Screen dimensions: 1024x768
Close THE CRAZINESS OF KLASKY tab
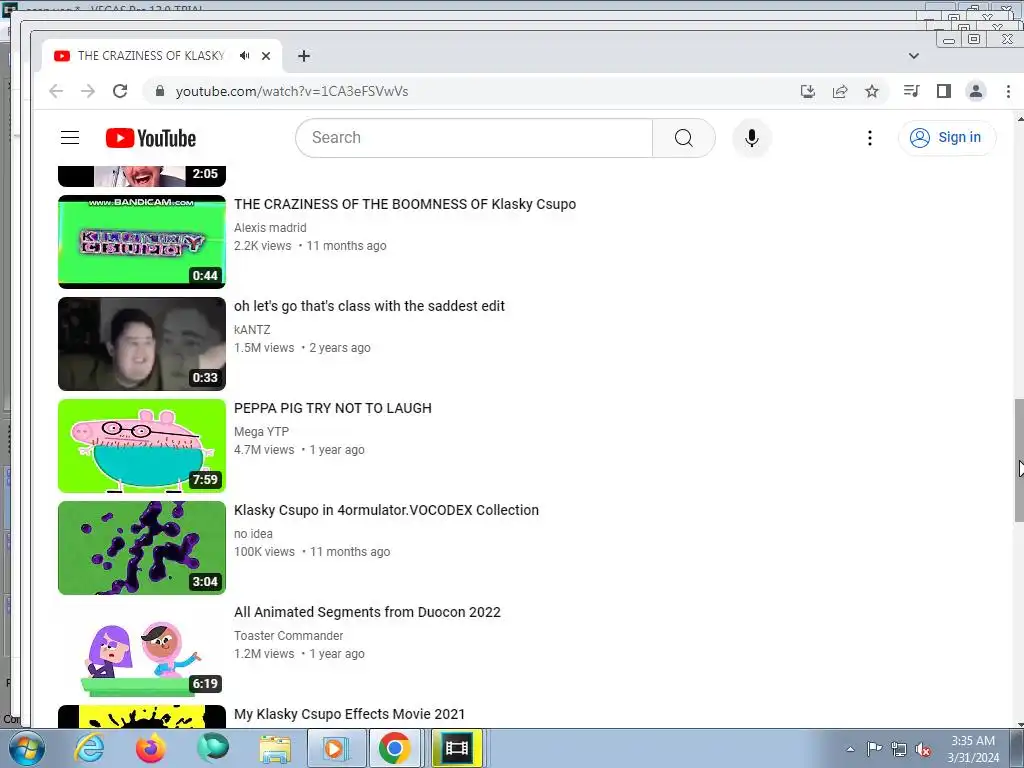(266, 56)
